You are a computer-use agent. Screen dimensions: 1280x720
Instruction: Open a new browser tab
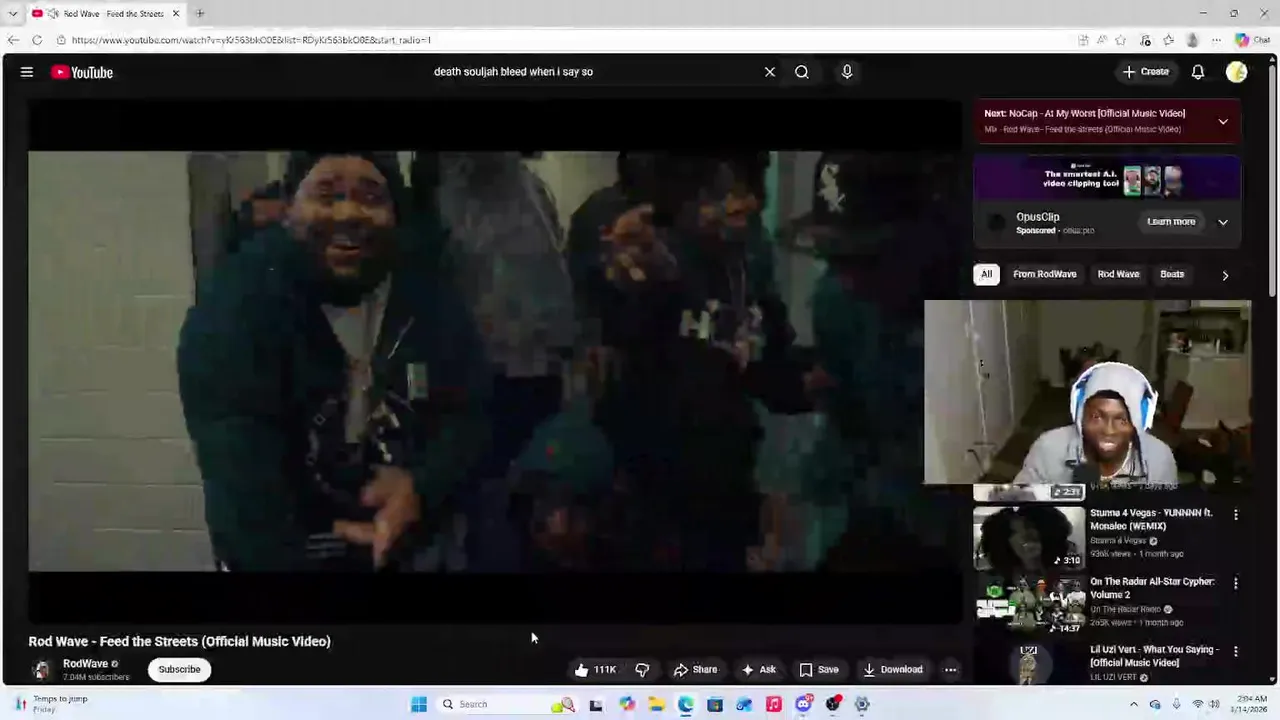[x=200, y=13]
